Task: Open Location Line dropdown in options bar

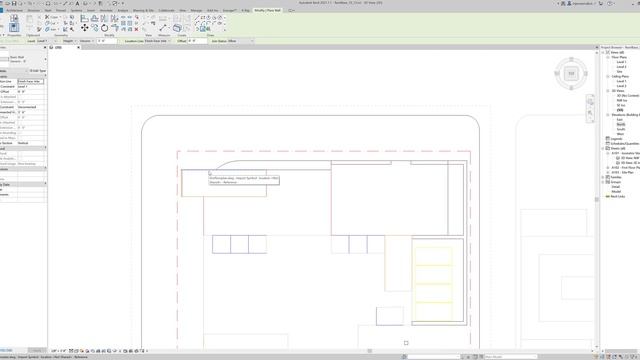Action: pos(157,41)
